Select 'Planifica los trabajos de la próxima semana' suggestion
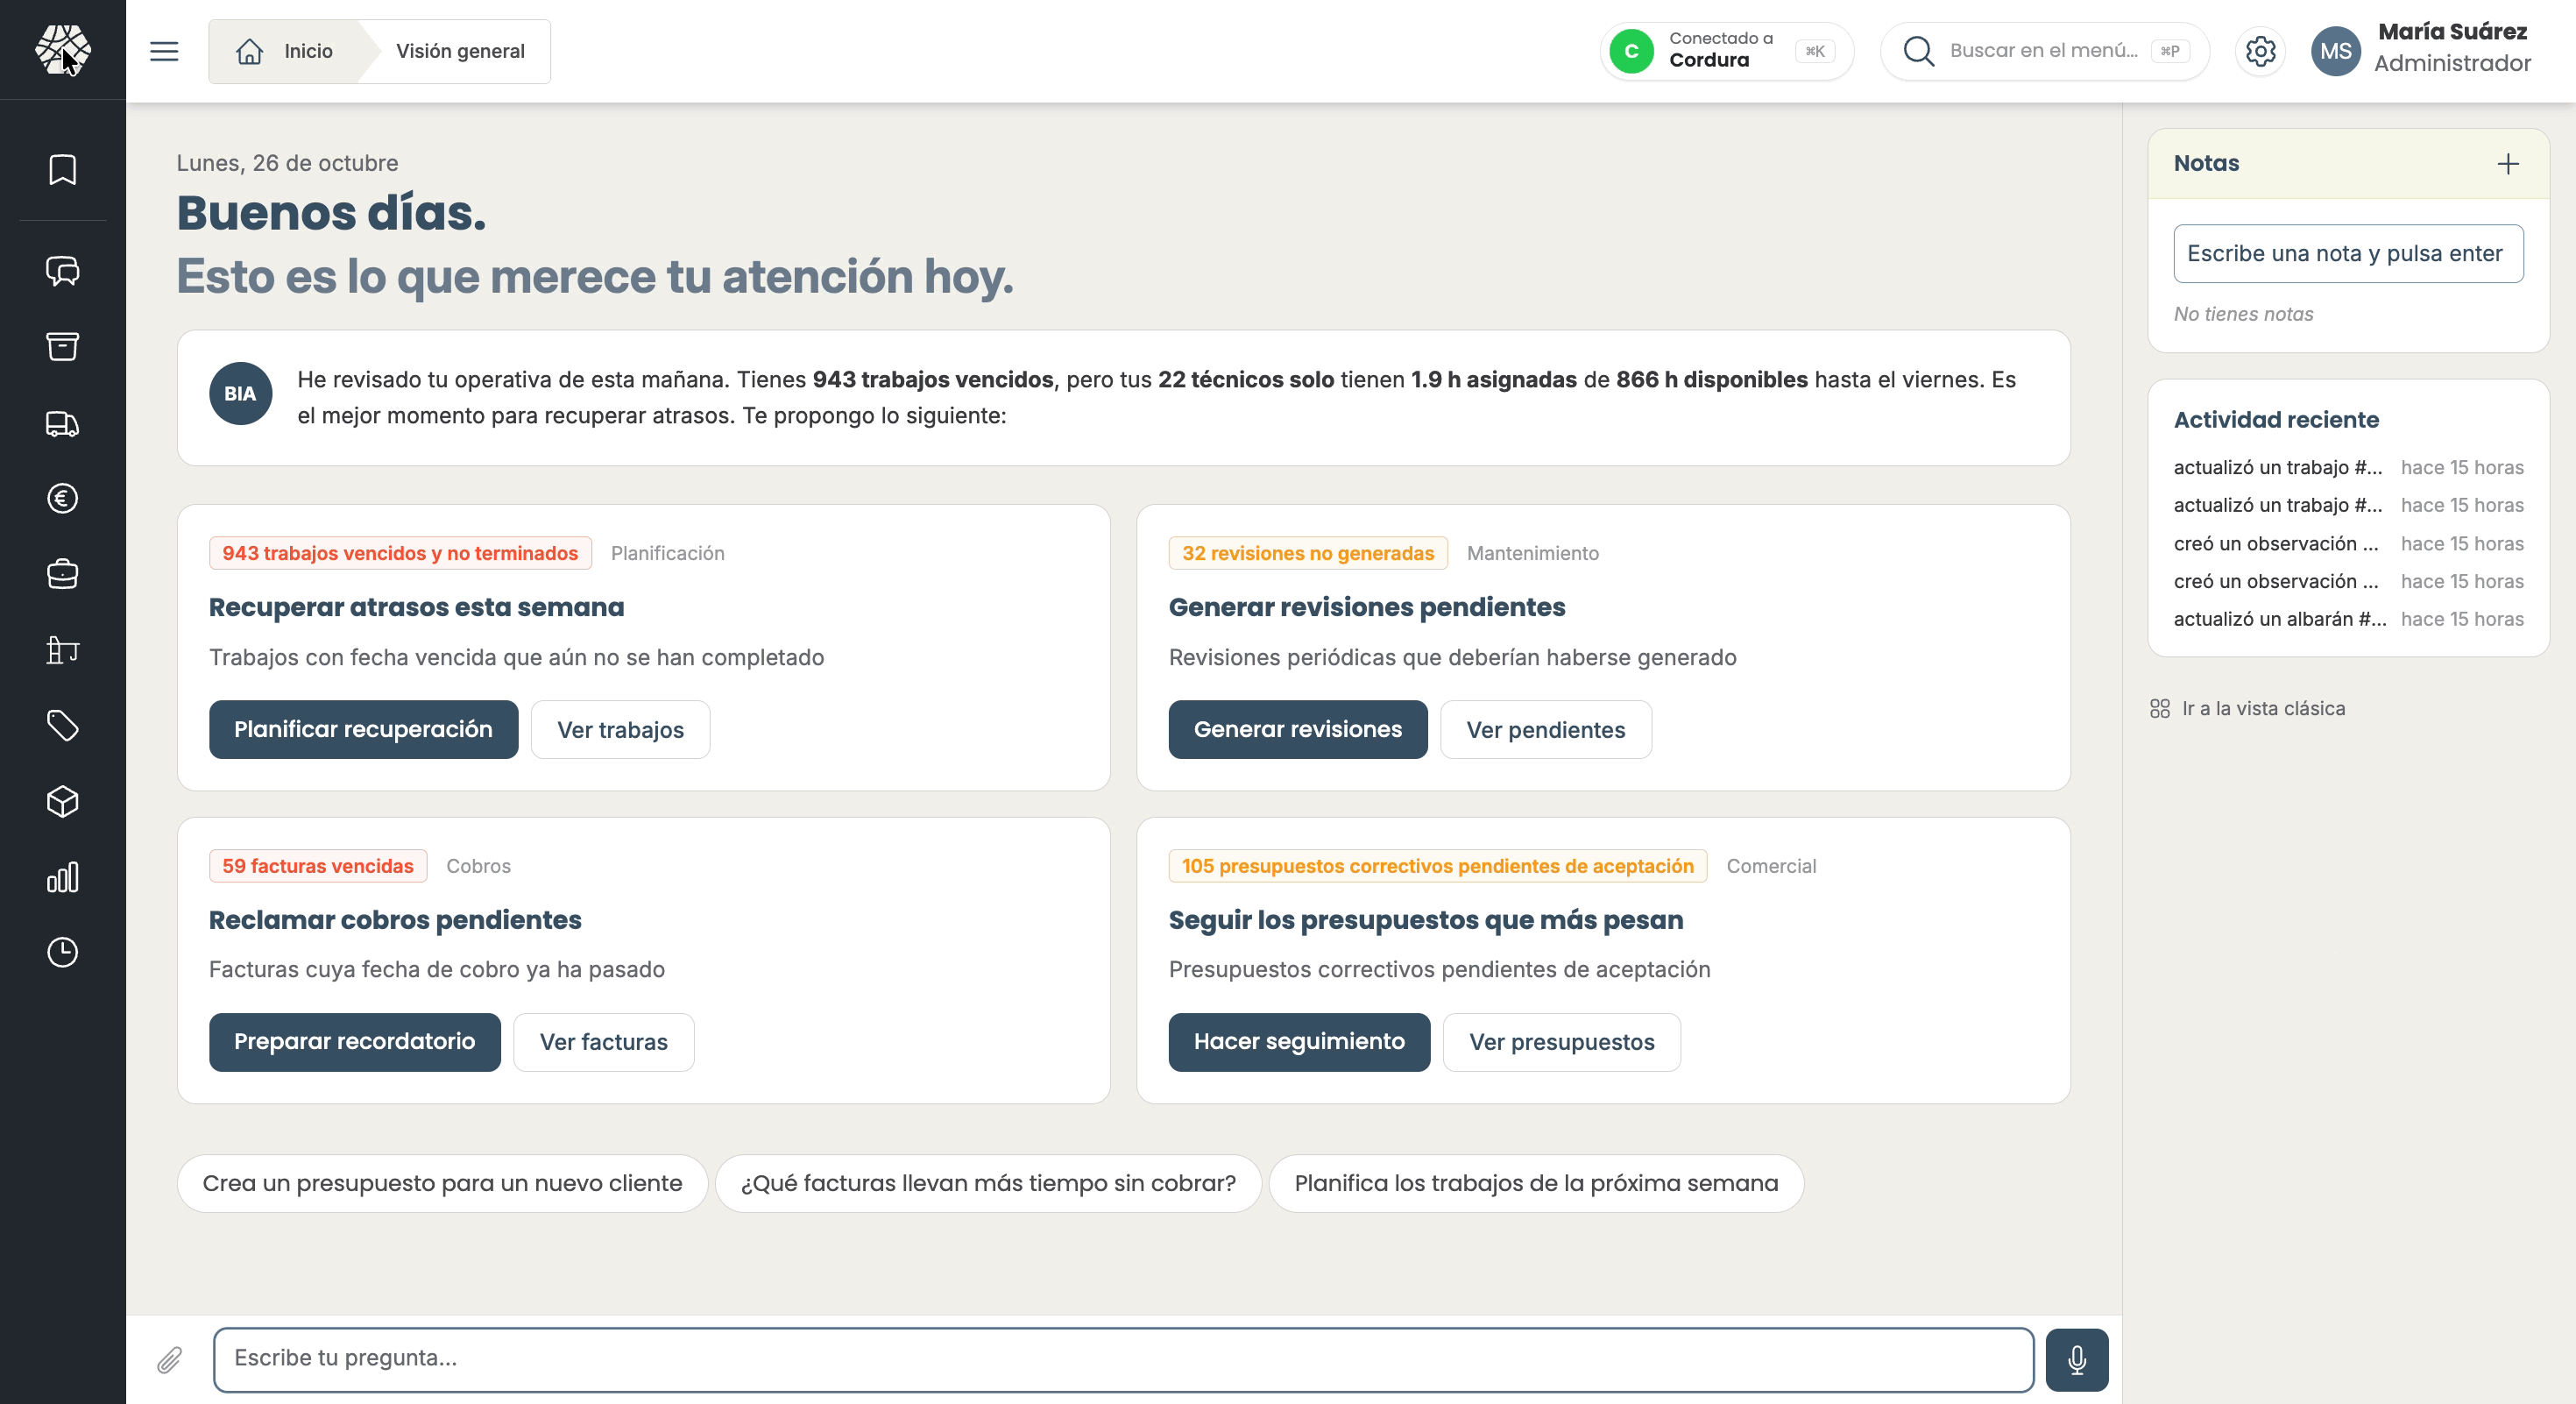This screenshot has height=1404, width=2576. [1536, 1183]
